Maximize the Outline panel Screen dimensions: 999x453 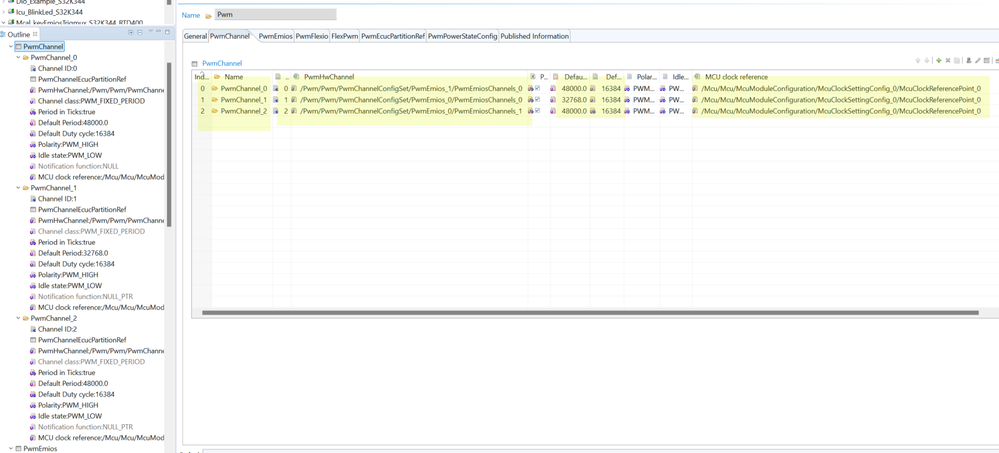pos(168,32)
